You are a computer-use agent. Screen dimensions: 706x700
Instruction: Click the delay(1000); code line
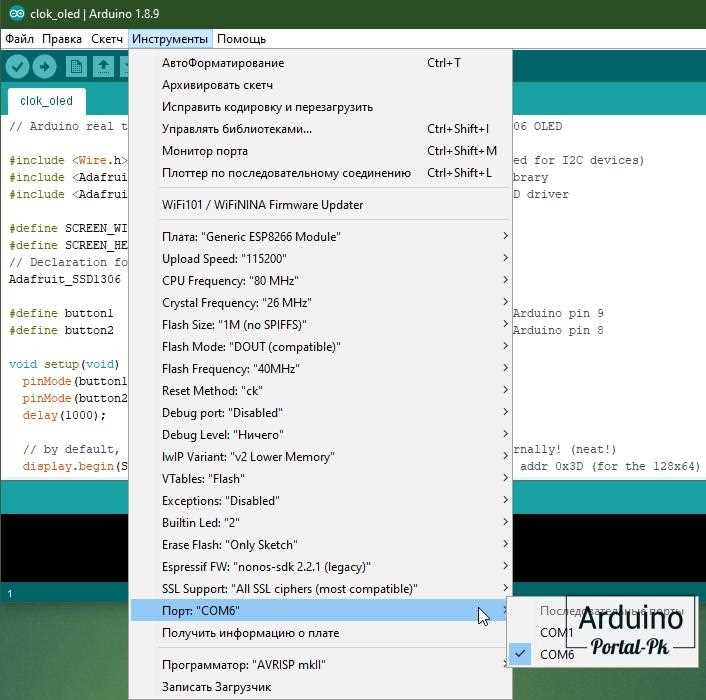[x=64, y=415]
